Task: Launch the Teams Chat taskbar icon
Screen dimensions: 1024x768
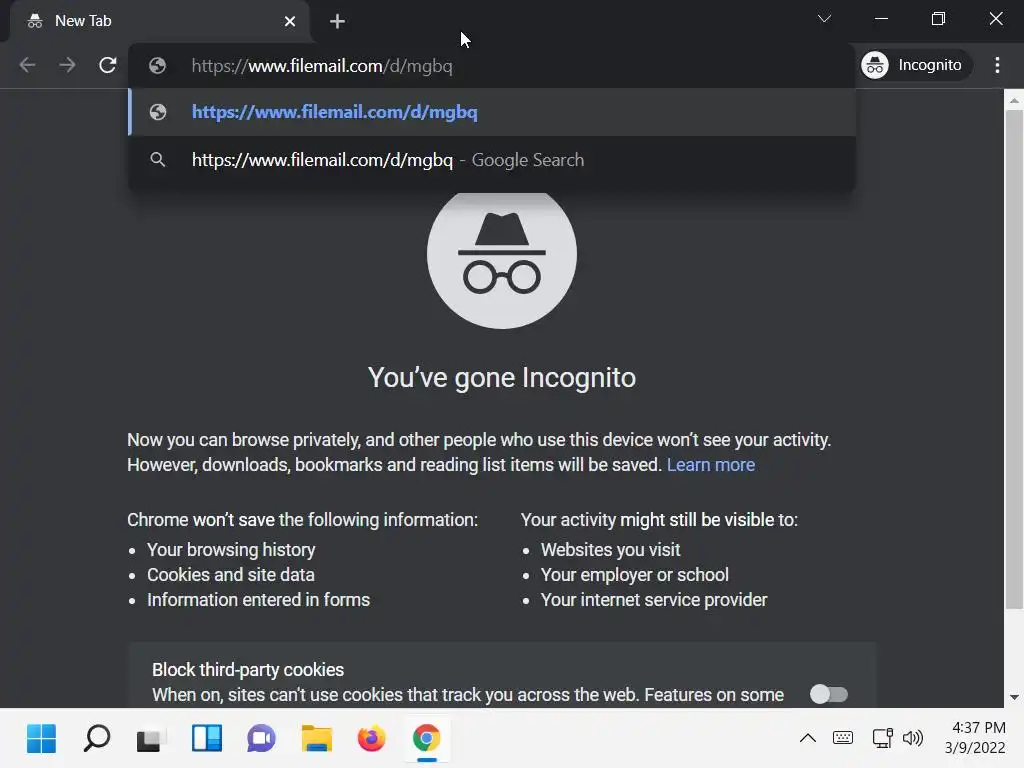Action: [261, 739]
